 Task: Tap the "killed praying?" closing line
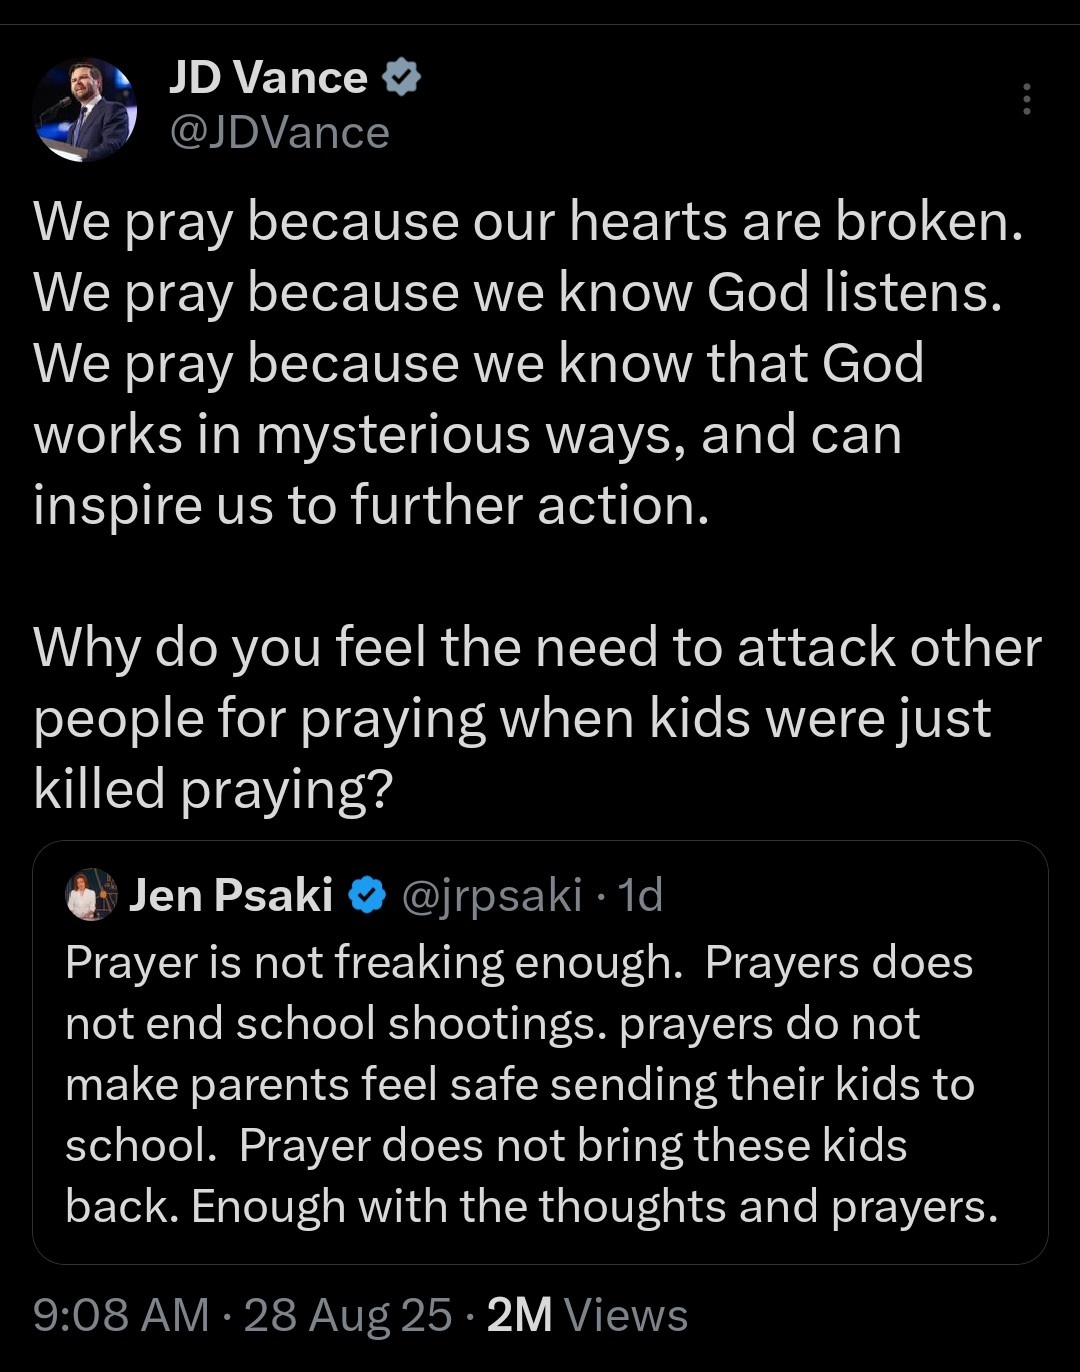click(x=213, y=790)
